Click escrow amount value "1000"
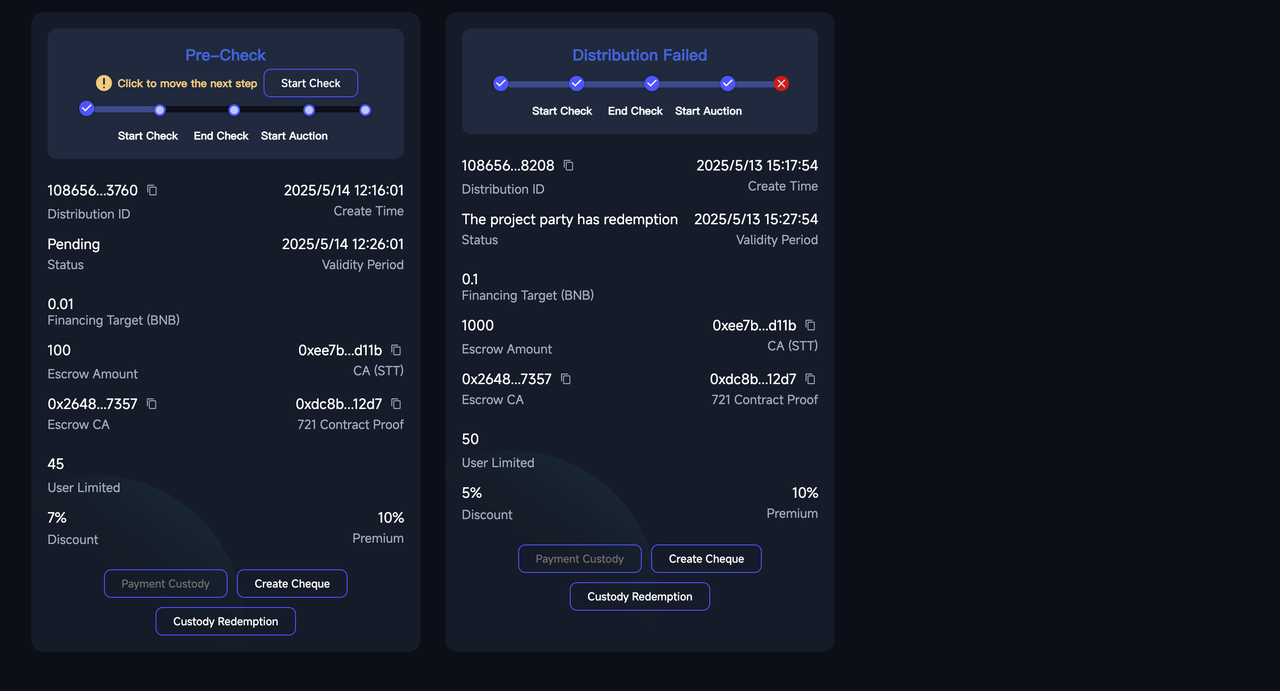Viewport: 1280px width, 691px height. 478,325
